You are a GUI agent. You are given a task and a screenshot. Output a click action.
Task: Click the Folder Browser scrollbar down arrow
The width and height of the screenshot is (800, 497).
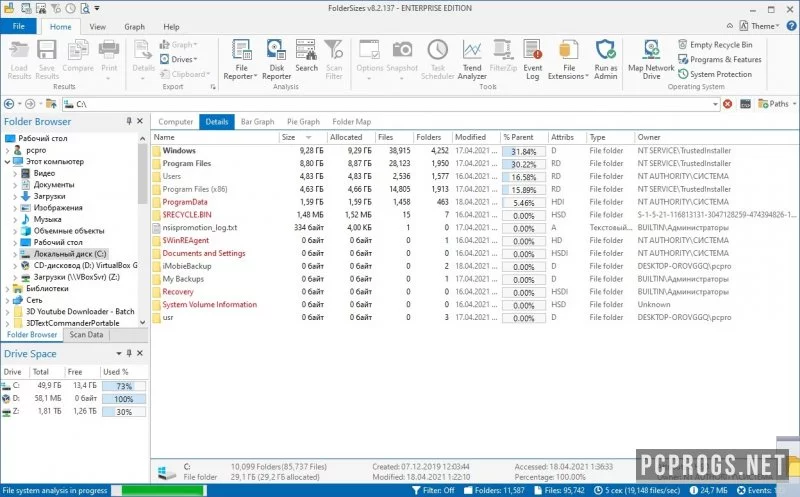[x=142, y=322]
